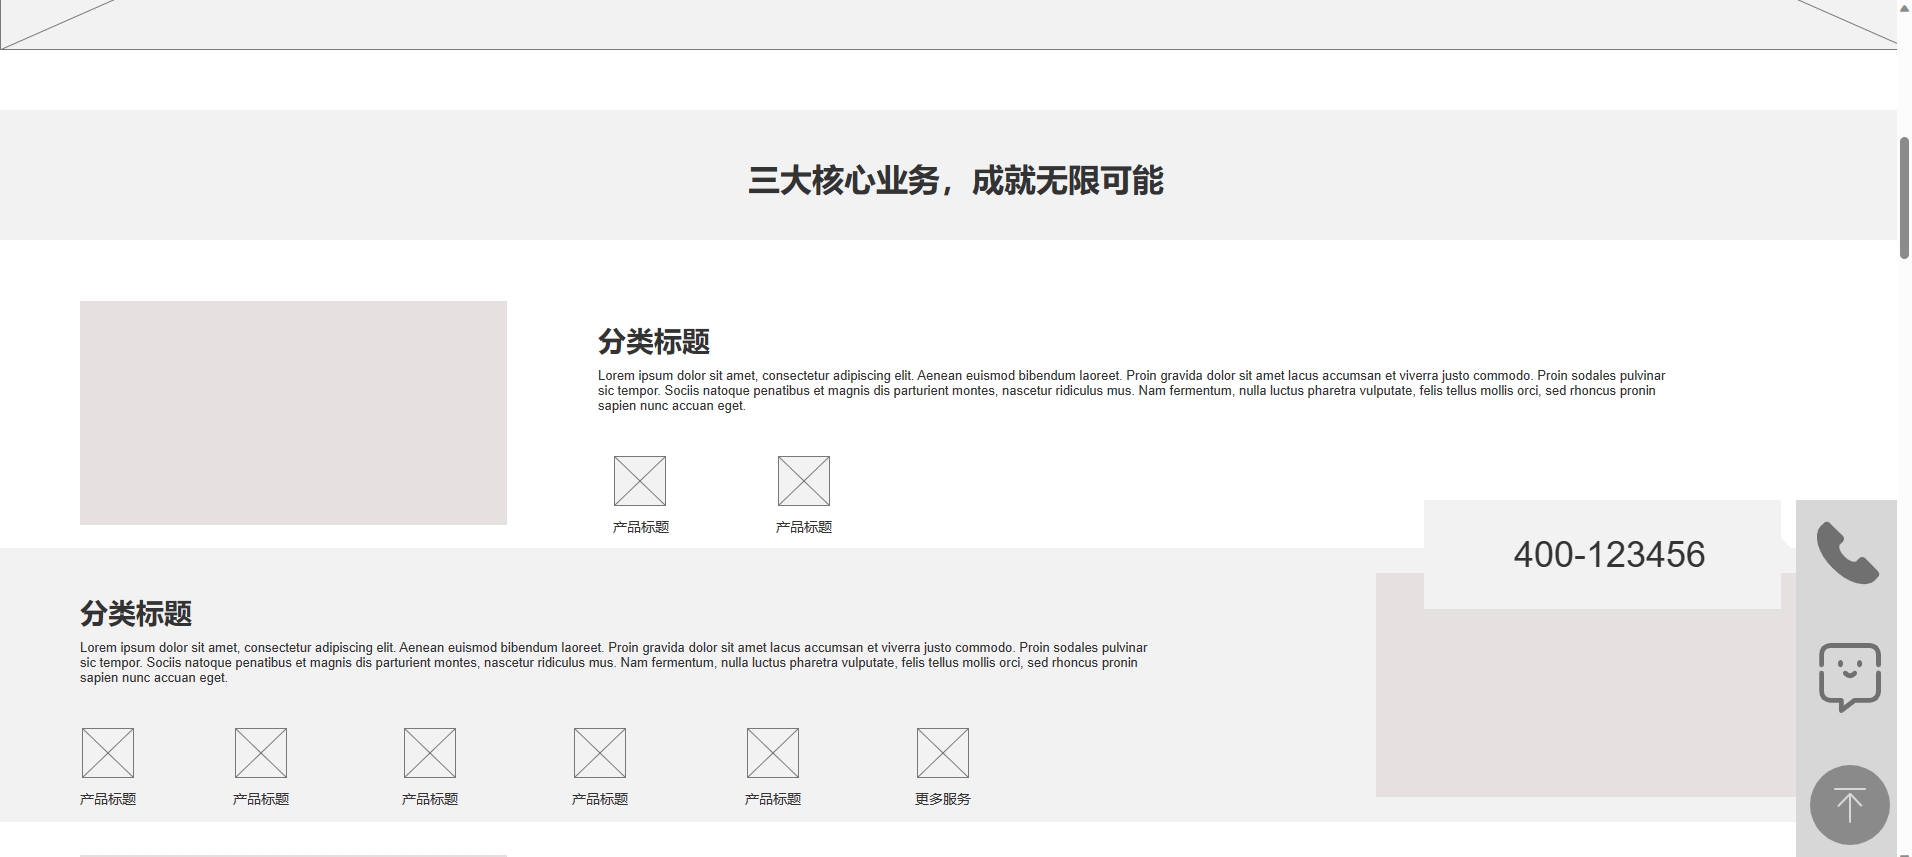Click the heading 三大核心业务，成就无限可能
Image resolution: width=1912 pixels, height=857 pixels.
click(956, 180)
